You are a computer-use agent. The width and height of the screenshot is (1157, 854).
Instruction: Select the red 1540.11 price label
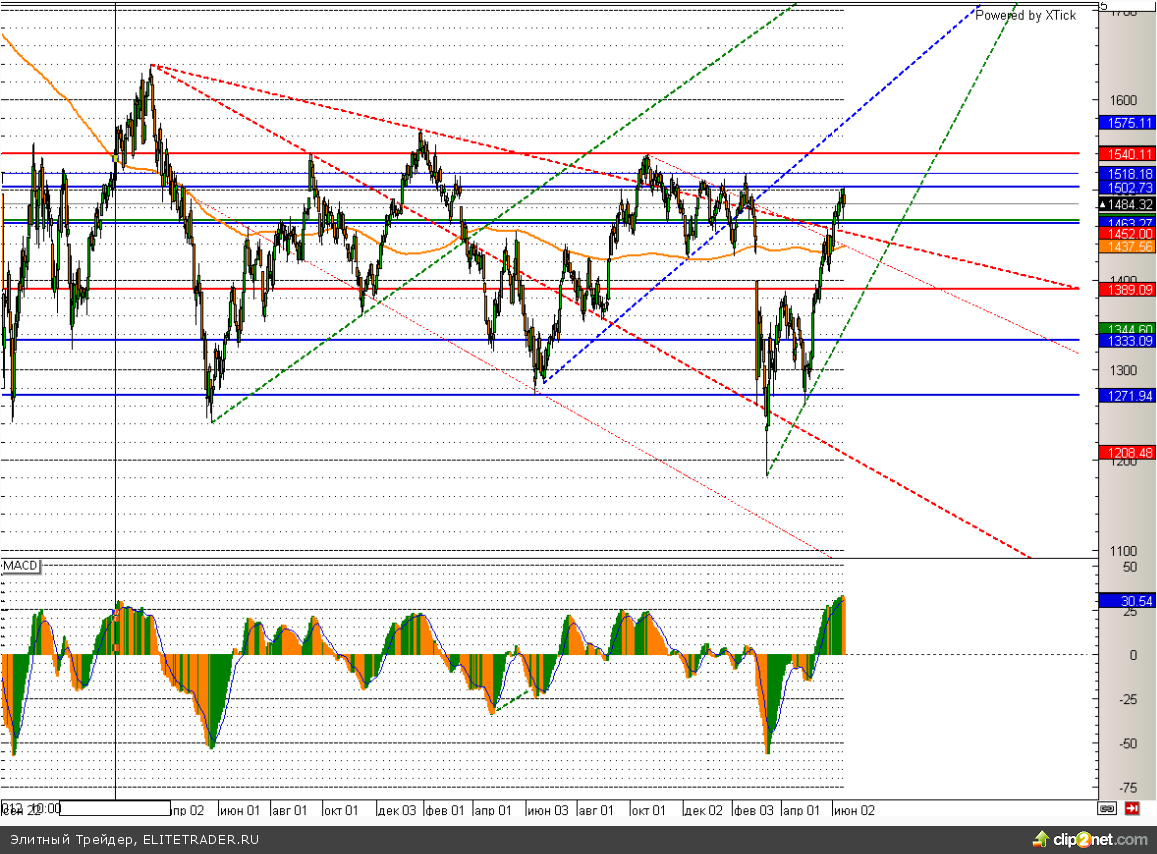[1127, 154]
